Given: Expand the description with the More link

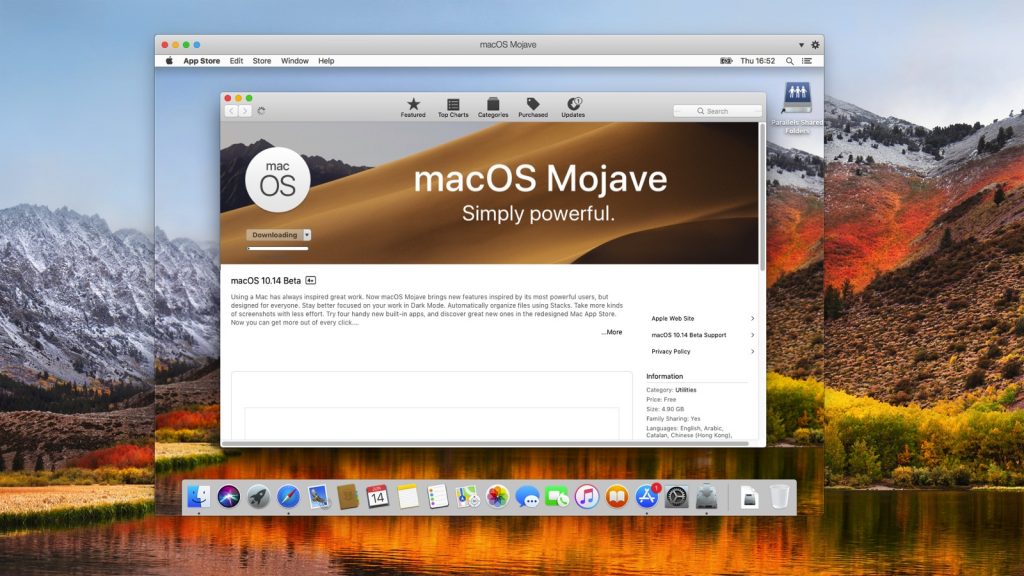Looking at the screenshot, I should point(612,332).
